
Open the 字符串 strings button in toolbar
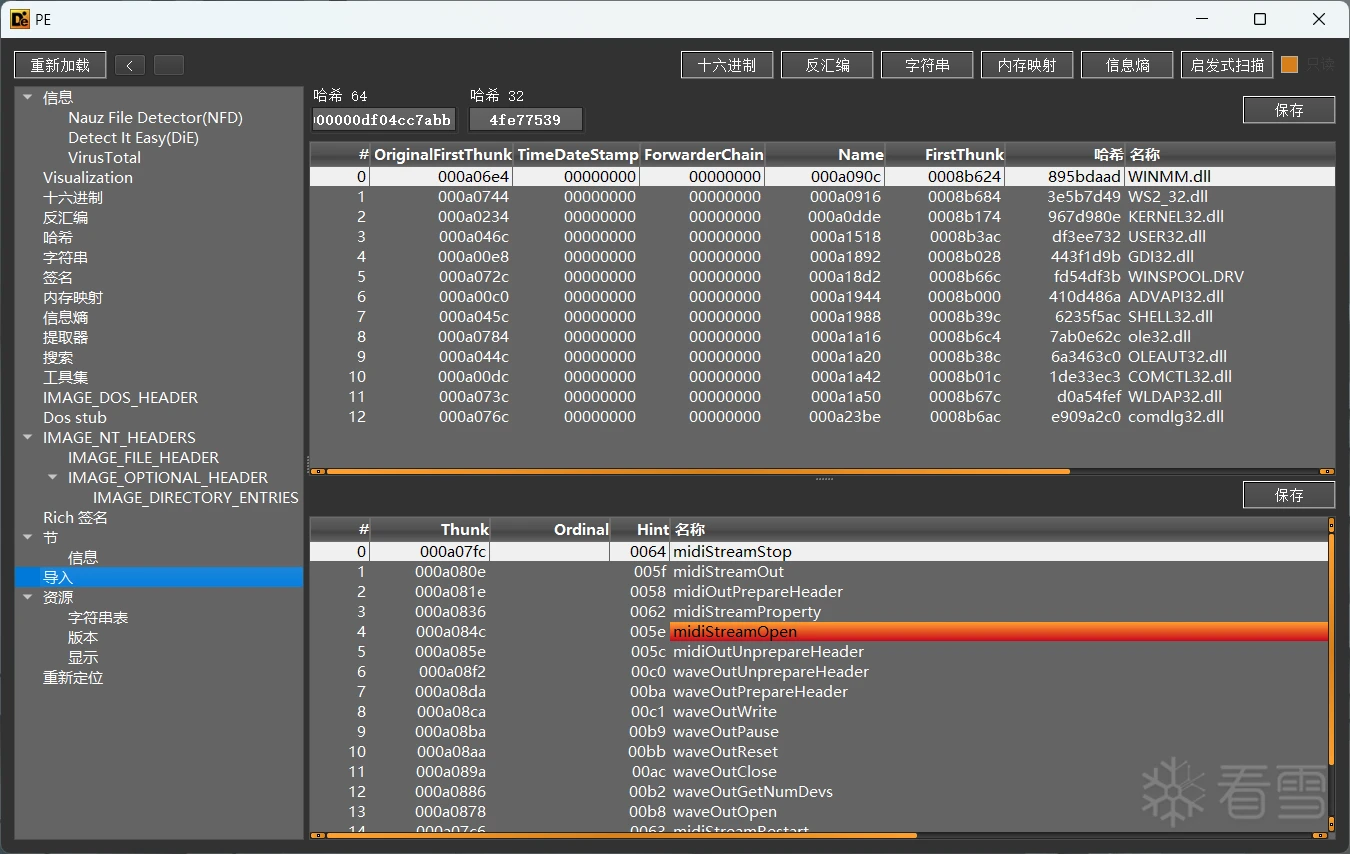coord(927,65)
